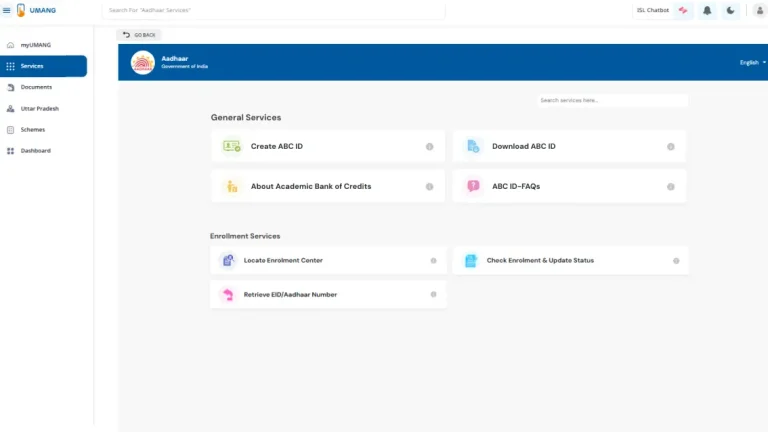Show info for Retrieve EID/Aadhaar Number
This screenshot has width=768, height=432.
point(433,294)
